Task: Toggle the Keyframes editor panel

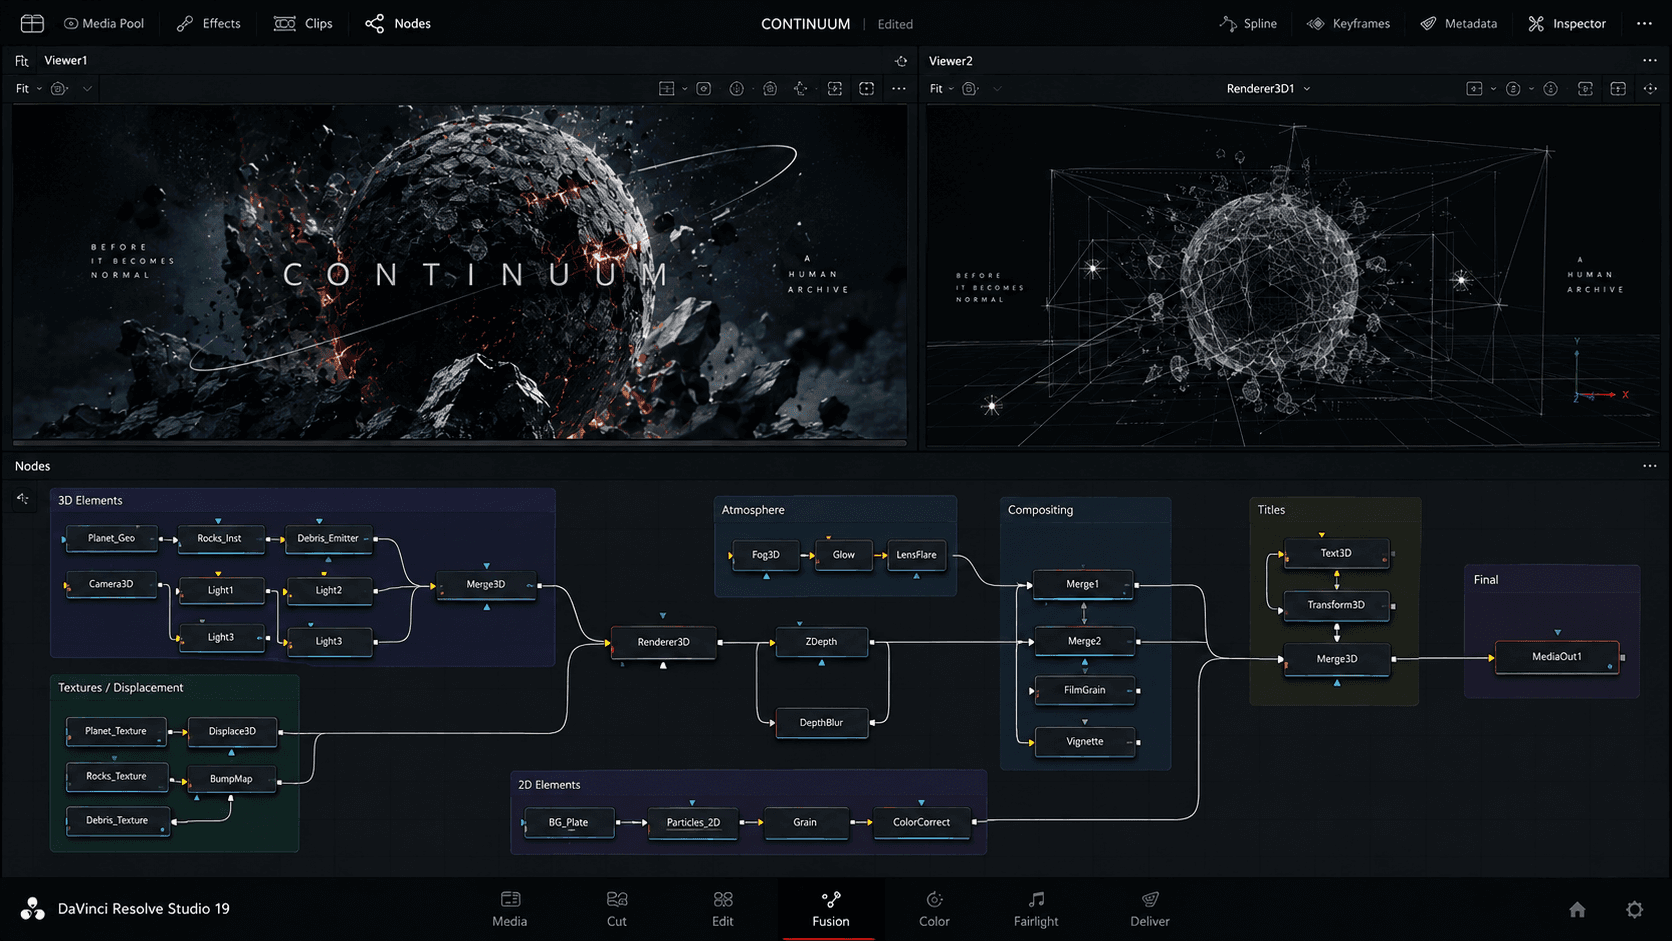Action: coord(1348,23)
